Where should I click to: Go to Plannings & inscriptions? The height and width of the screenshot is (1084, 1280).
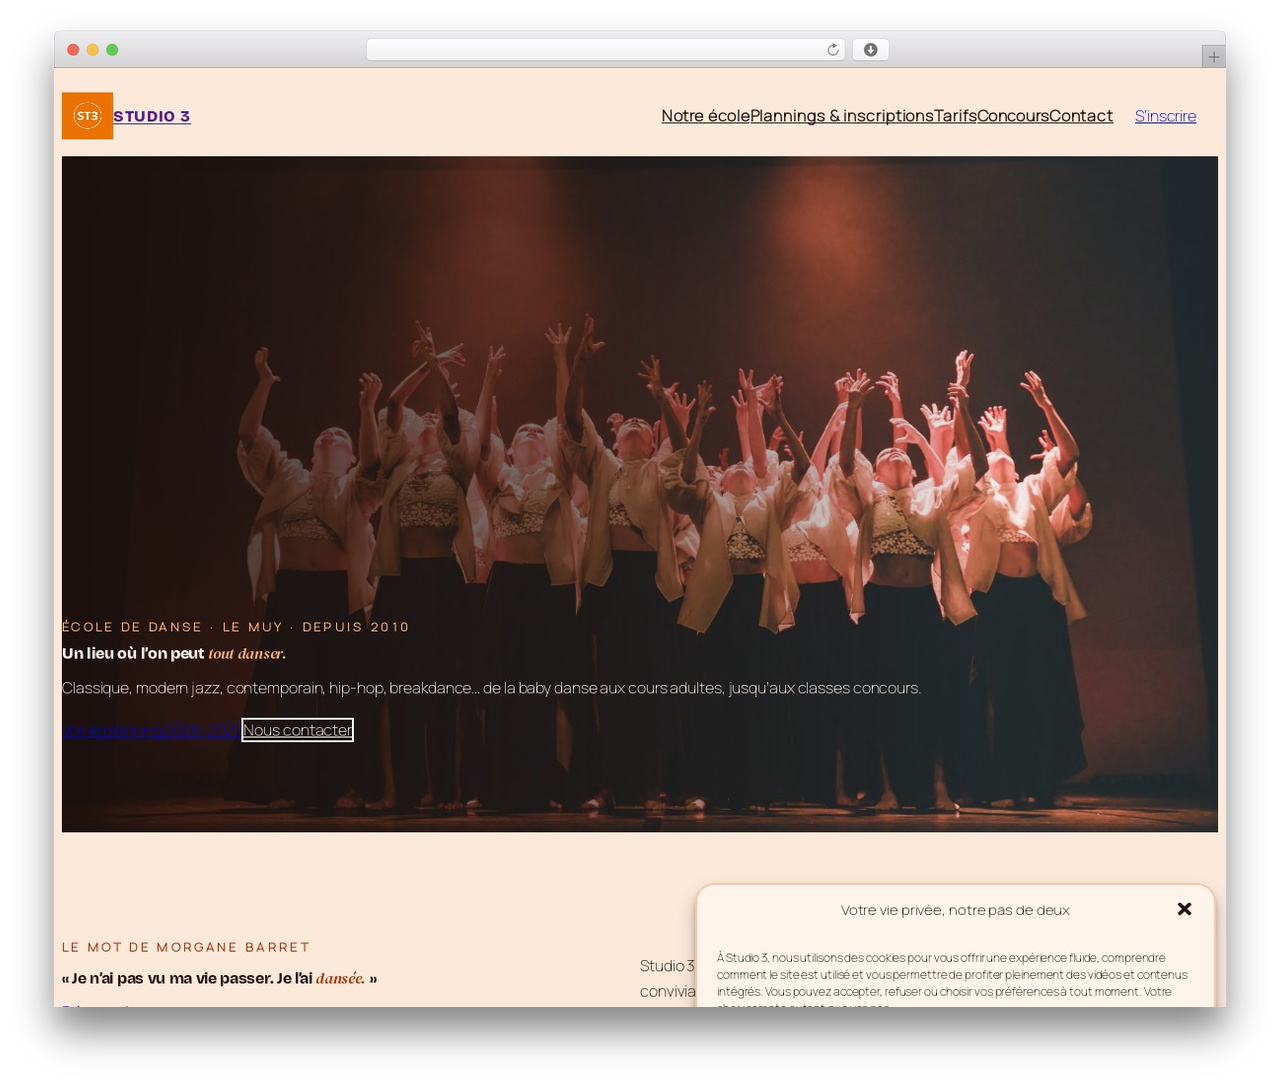pos(841,116)
